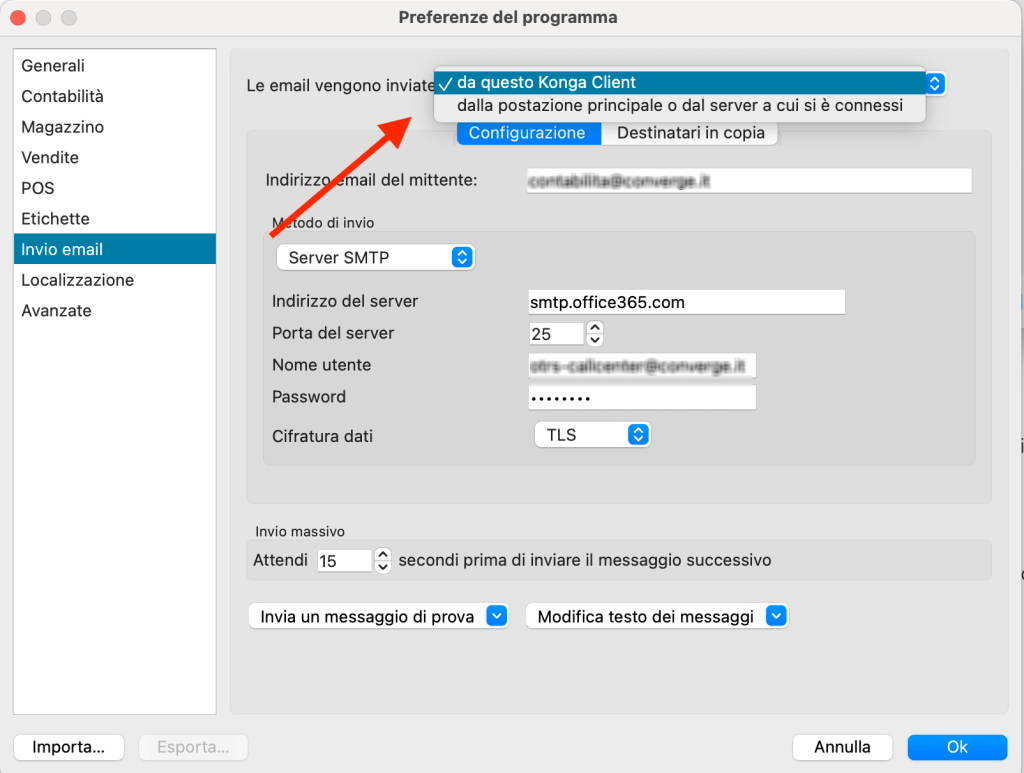This screenshot has height=773, width=1024.
Task: Click the server port stepper arrows
Action: pyautogui.click(x=595, y=333)
